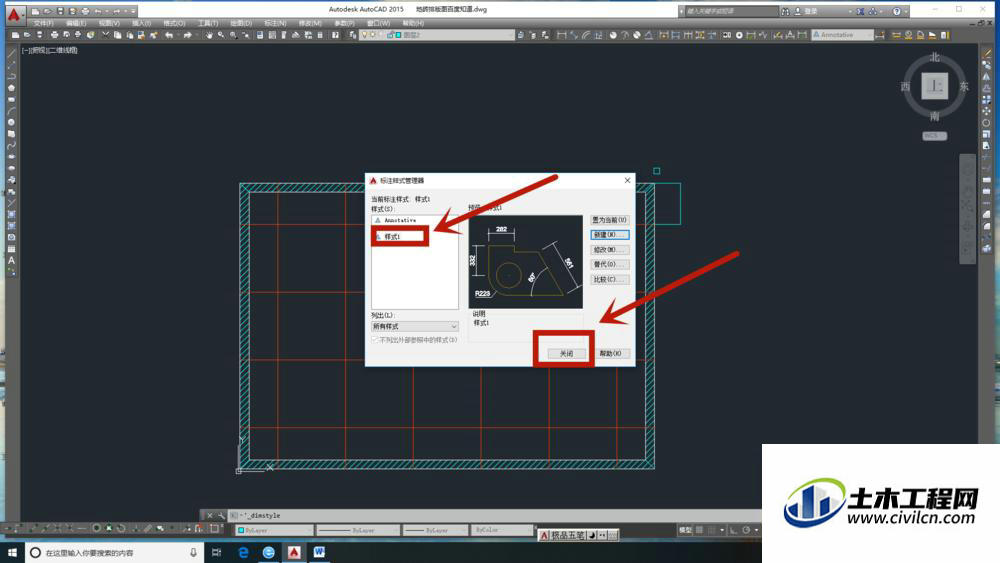This screenshot has height=563, width=1000.
Task: Click the Zoom Window magnifier icon
Action: (x=233, y=35)
